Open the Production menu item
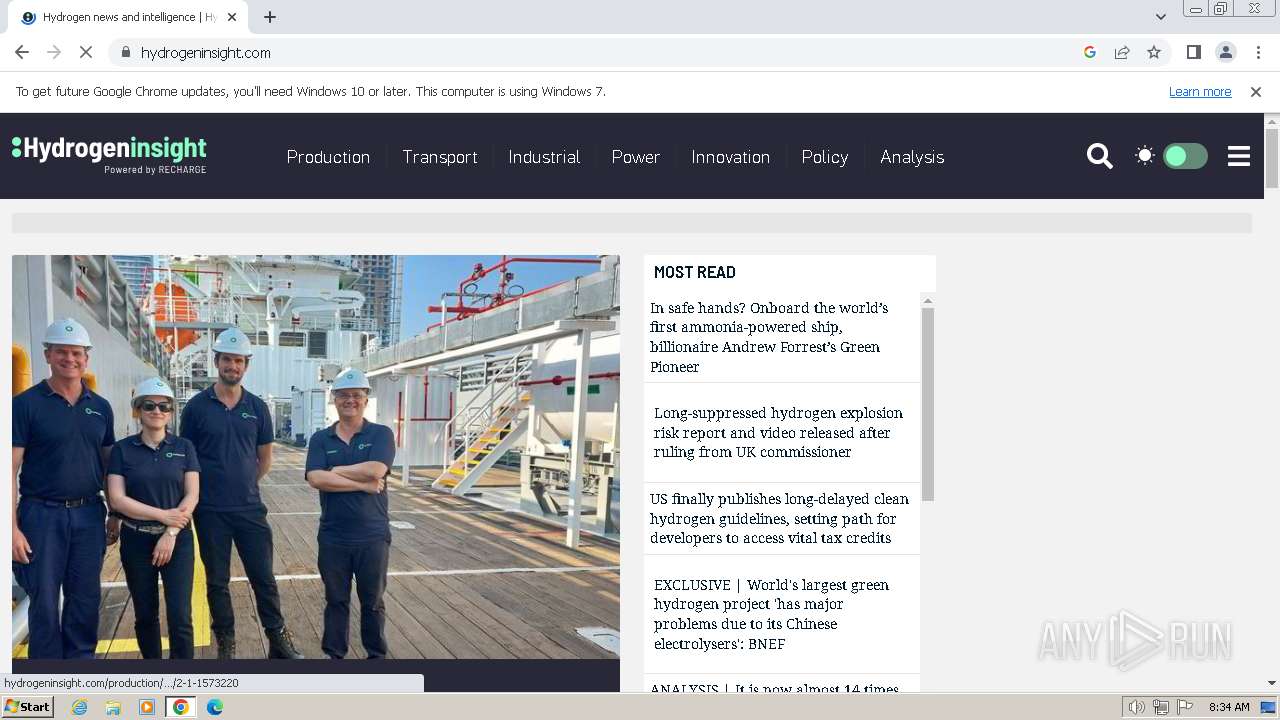Screen dimensions: 1280x720 328,157
